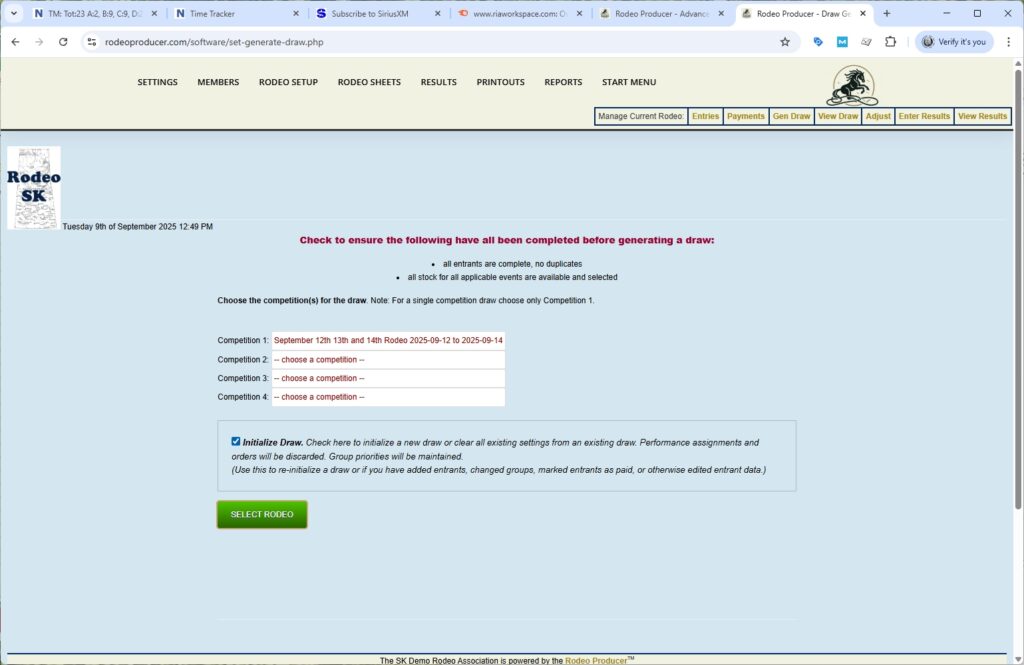This screenshot has height=665, width=1024.
Task: Open a new browser tab with plus icon
Action: [887, 14]
